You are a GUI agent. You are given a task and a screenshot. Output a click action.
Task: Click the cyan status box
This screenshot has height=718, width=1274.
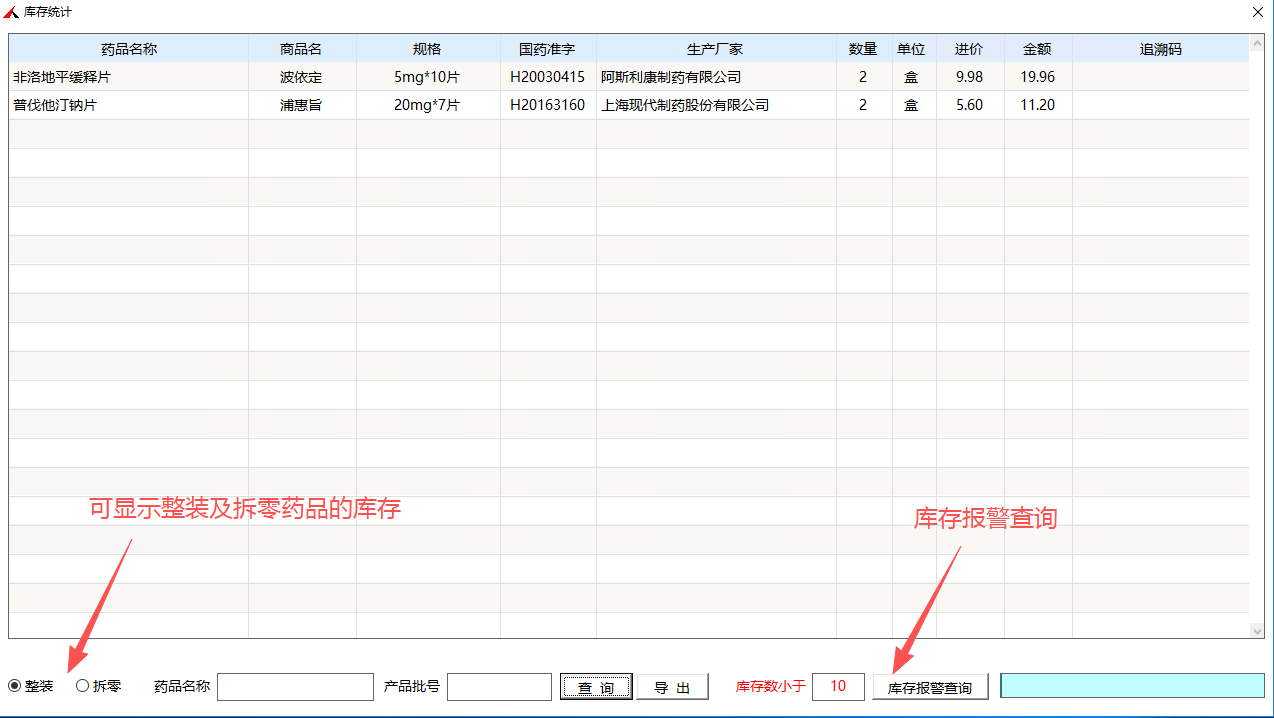1132,685
